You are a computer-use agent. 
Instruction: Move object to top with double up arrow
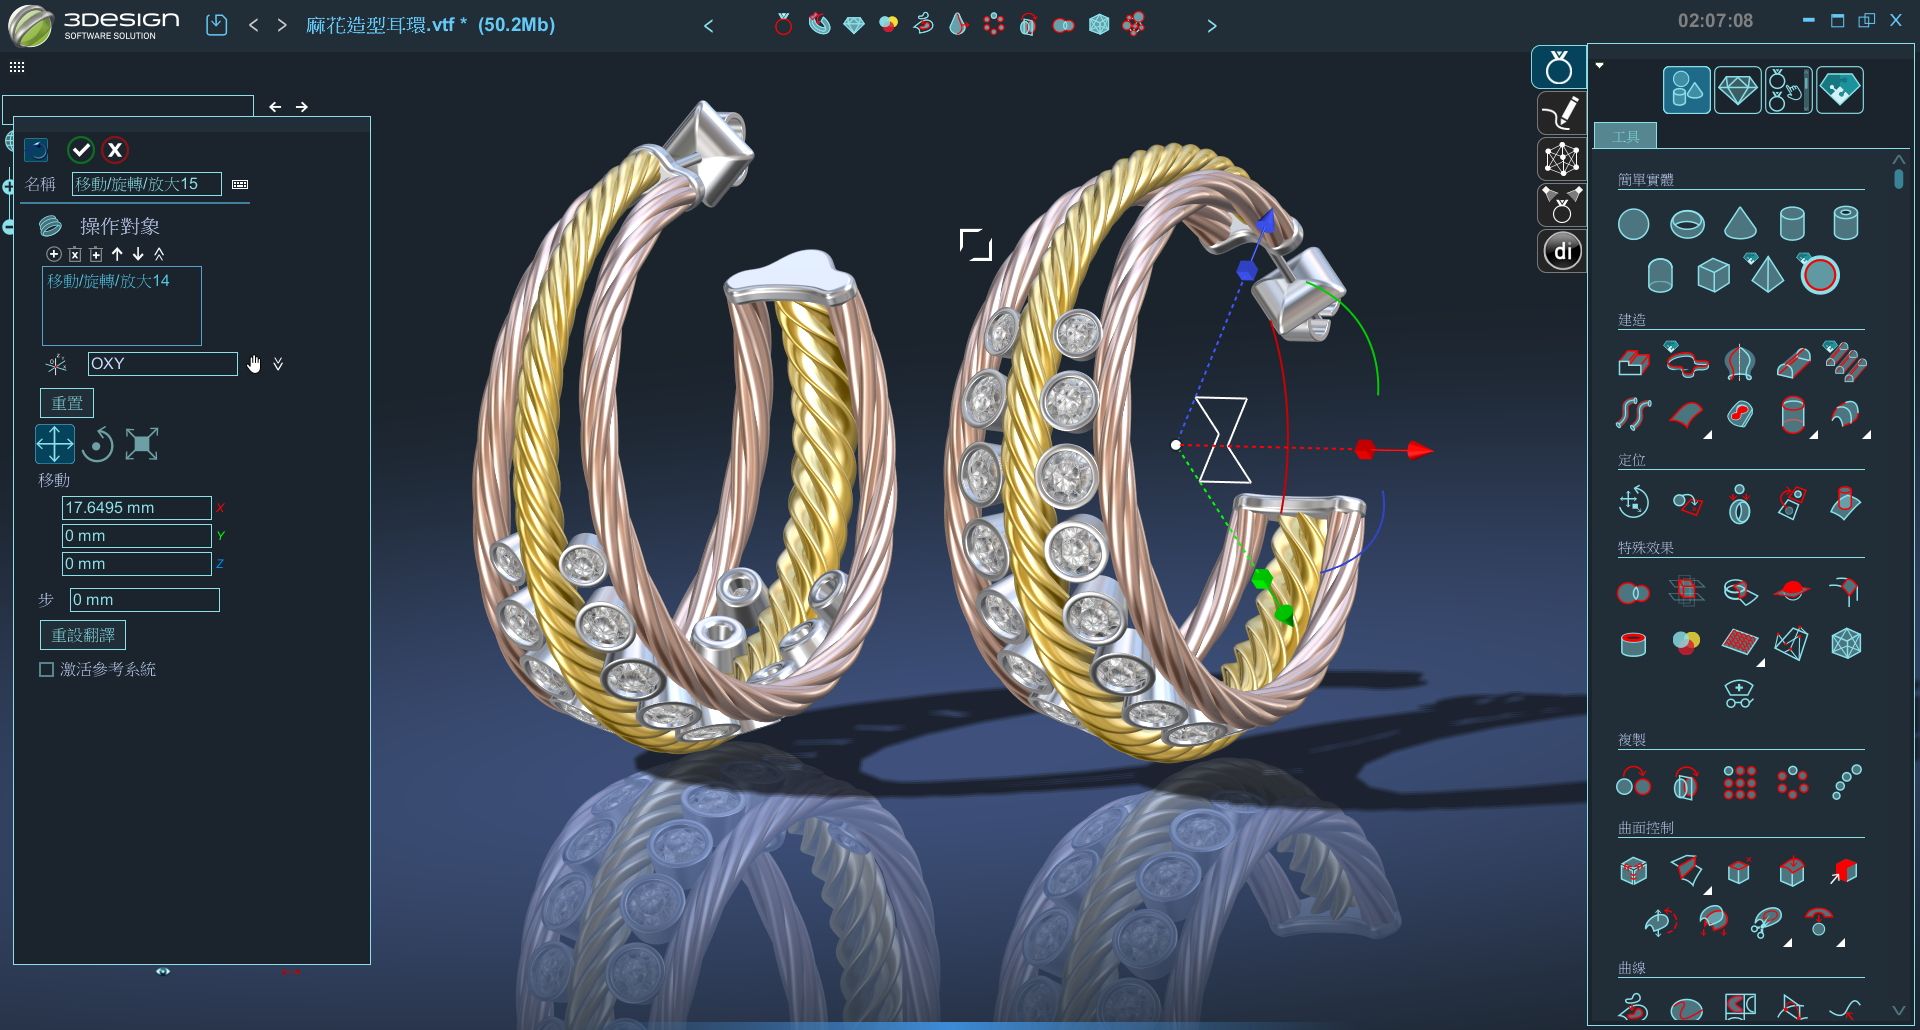[x=159, y=255]
